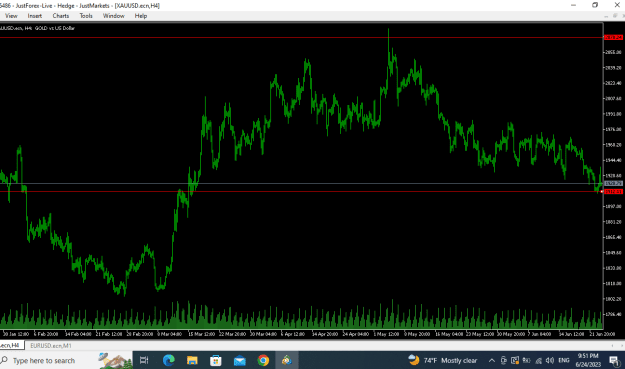Open the Tools menu
The width and height of the screenshot is (625, 369).
point(86,16)
